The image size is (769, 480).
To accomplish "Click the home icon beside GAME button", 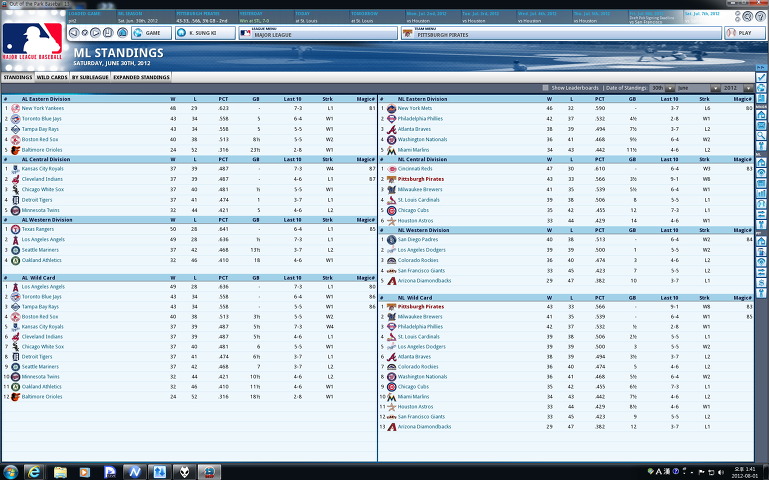I will (122, 33).
